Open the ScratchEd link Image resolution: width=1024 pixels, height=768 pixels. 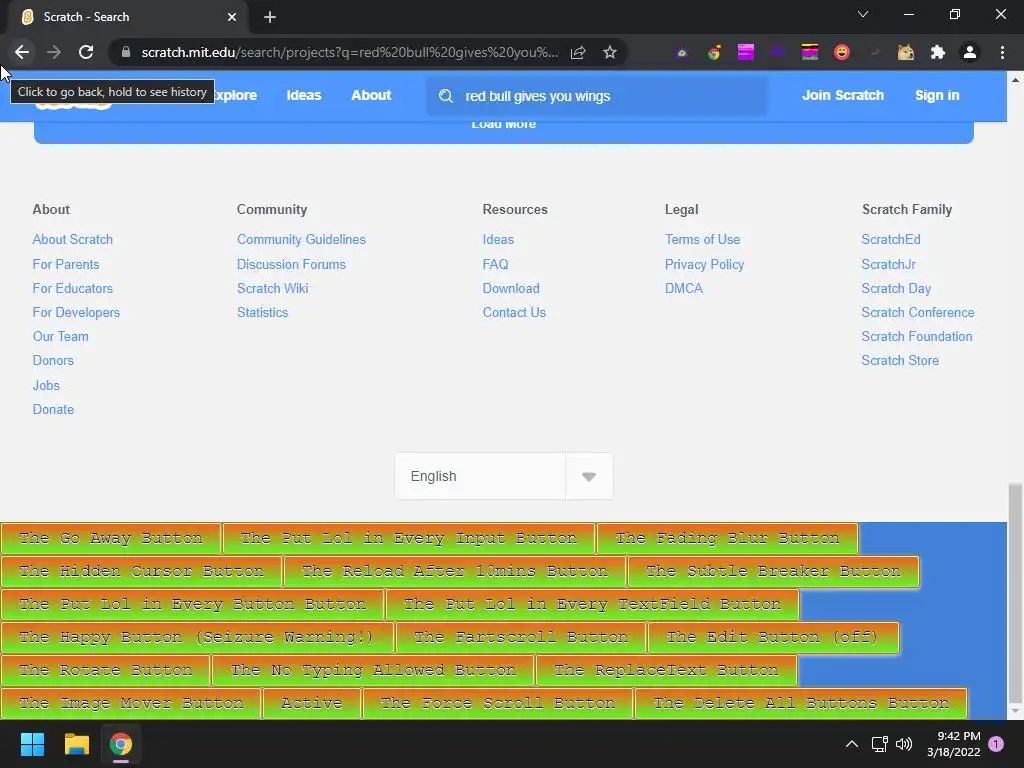(891, 240)
